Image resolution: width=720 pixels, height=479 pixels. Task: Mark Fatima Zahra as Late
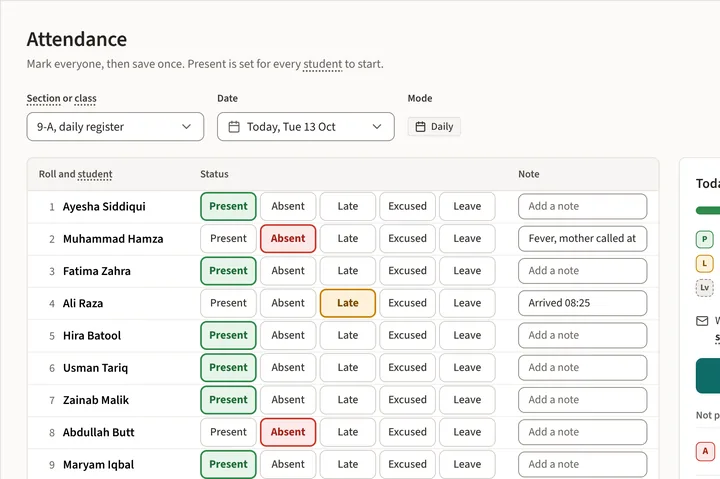point(348,271)
